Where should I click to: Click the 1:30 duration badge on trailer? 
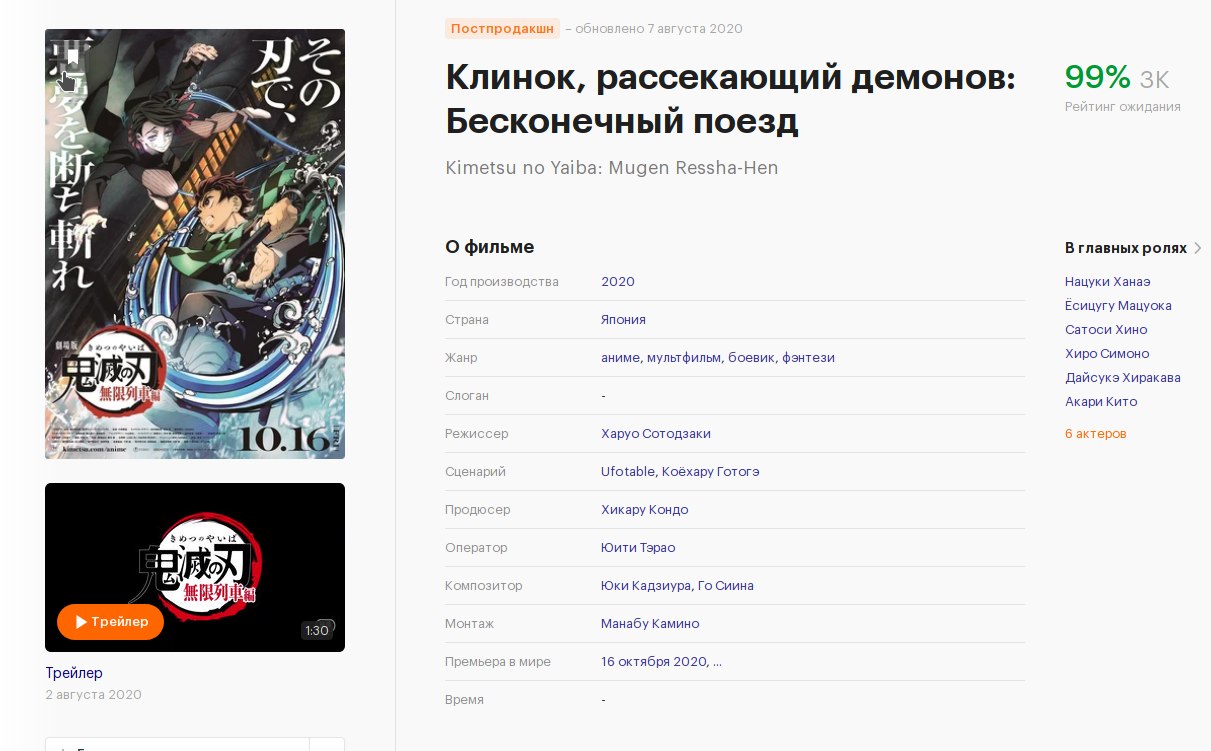coord(317,630)
